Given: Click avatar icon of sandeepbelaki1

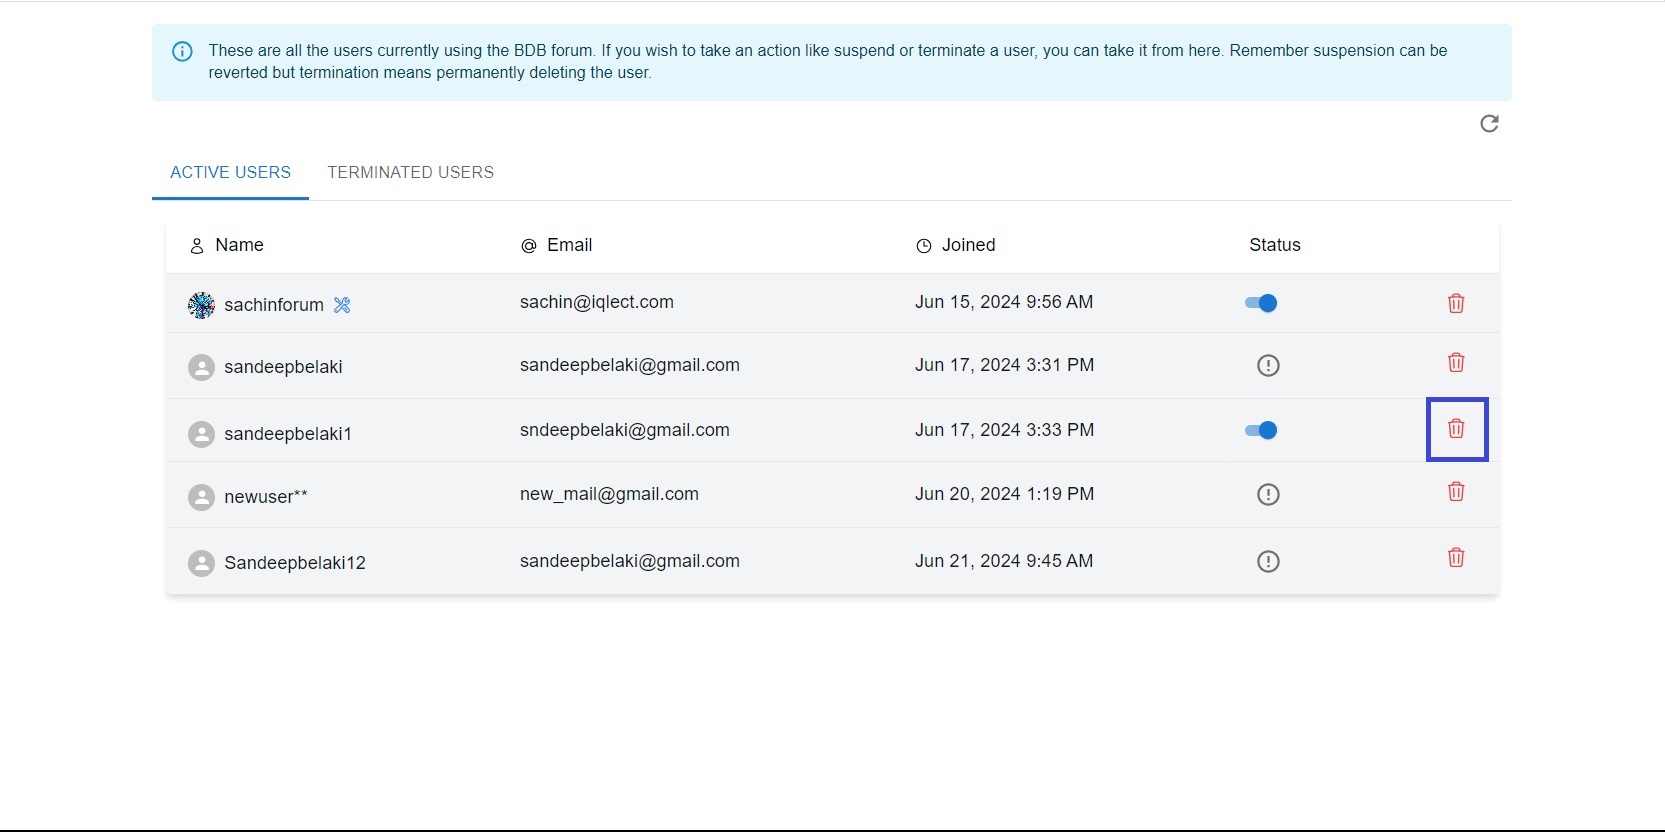Looking at the screenshot, I should [201, 434].
